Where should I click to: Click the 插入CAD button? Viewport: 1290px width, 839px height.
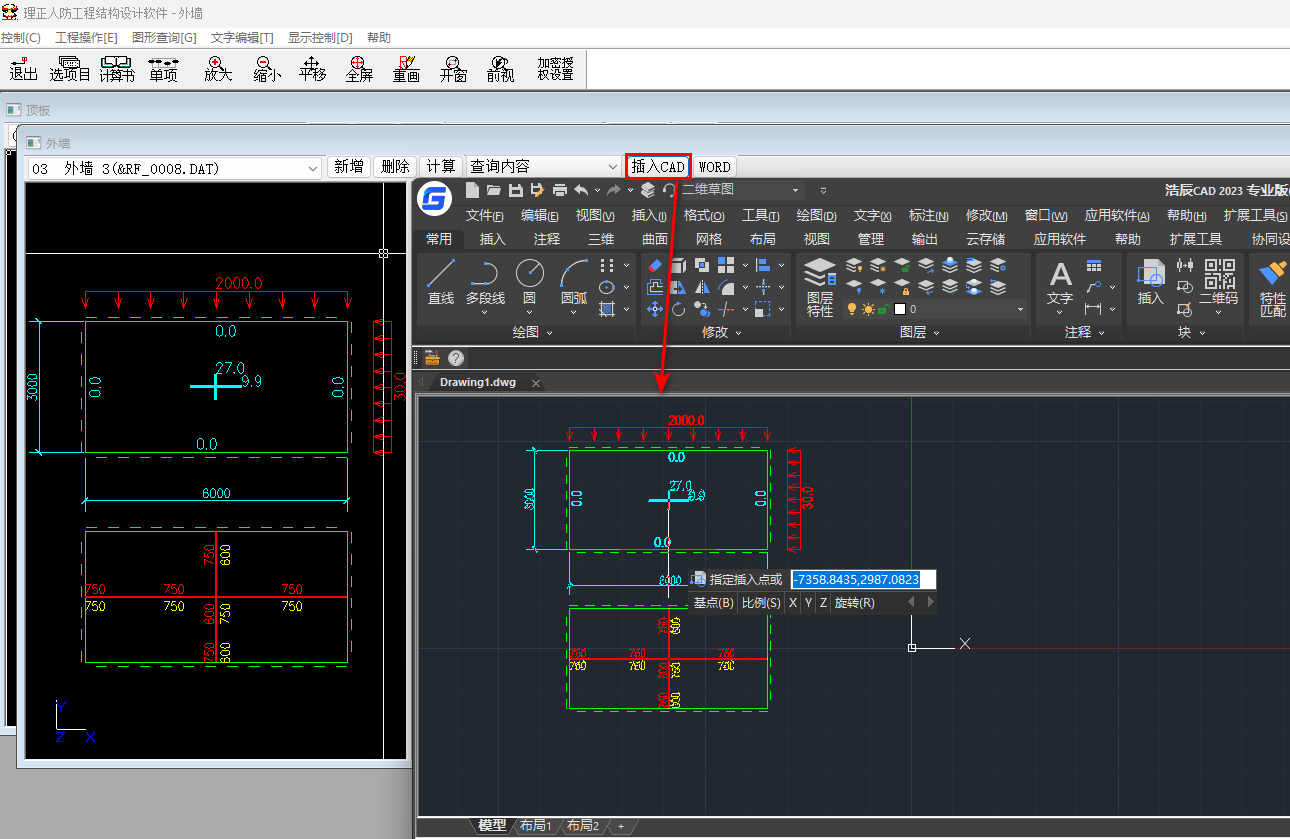(658, 167)
